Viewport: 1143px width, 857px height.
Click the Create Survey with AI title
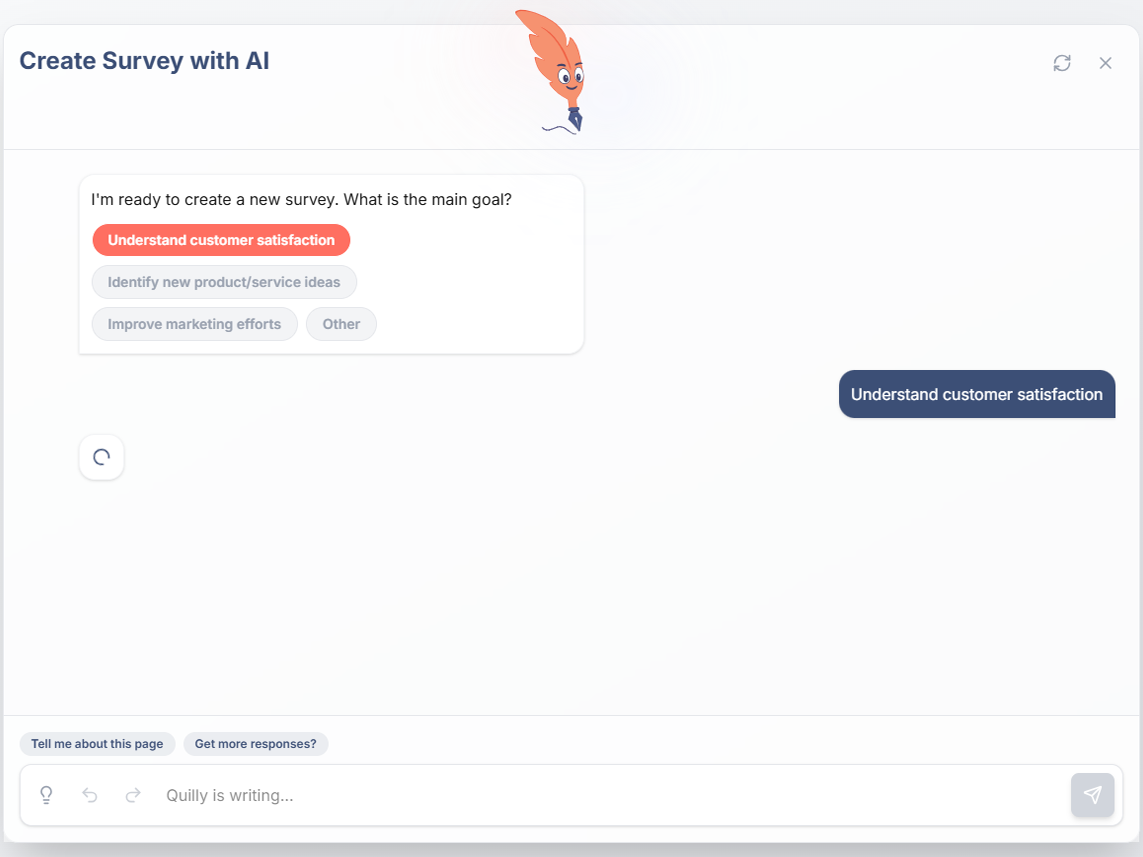coord(144,61)
